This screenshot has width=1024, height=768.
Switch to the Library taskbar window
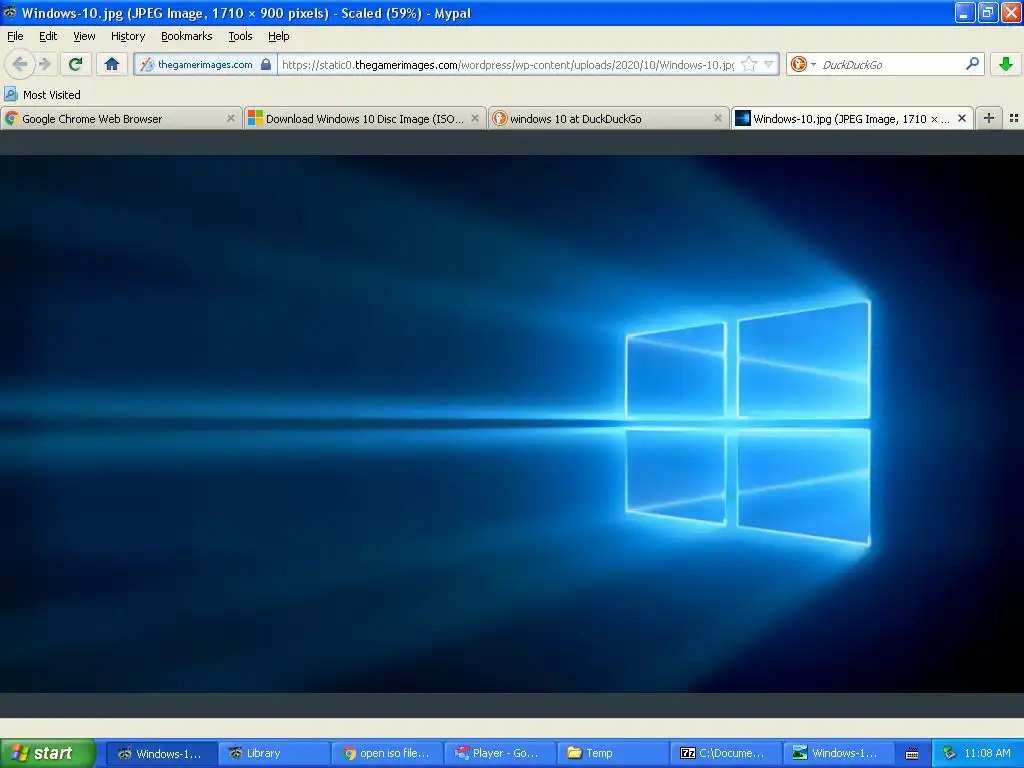point(274,753)
